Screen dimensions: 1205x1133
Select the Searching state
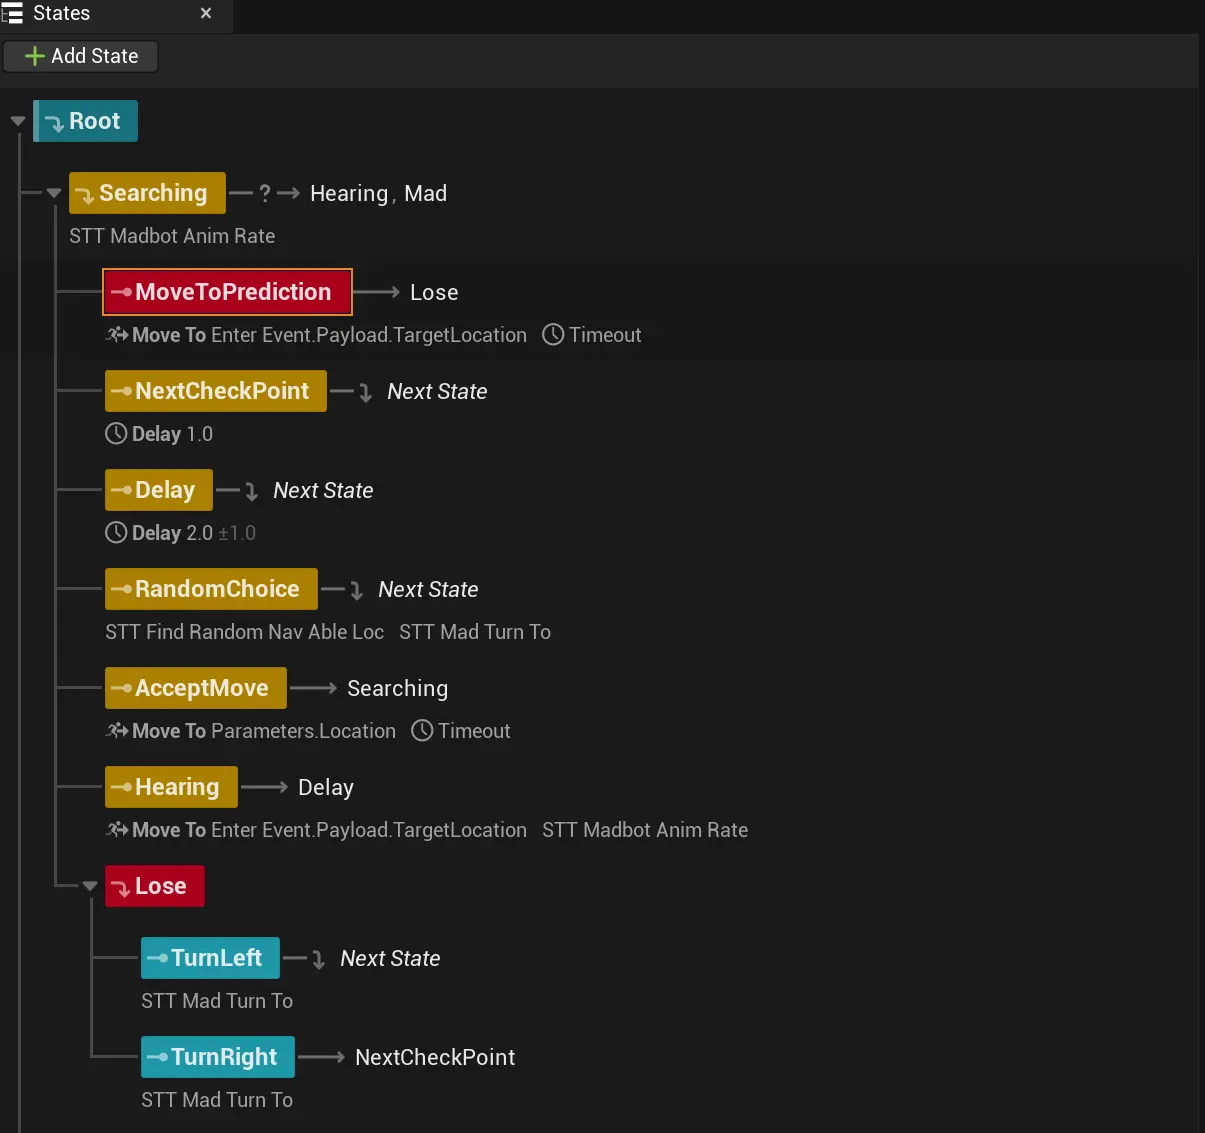click(x=147, y=193)
